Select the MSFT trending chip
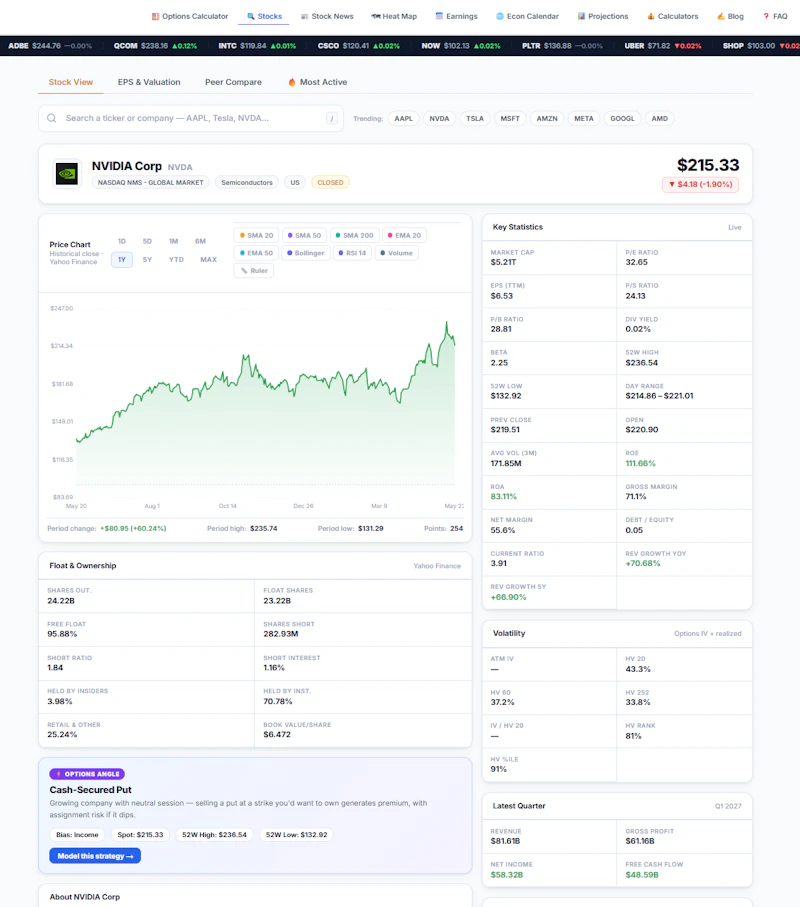The height and width of the screenshot is (907, 800). [510, 119]
